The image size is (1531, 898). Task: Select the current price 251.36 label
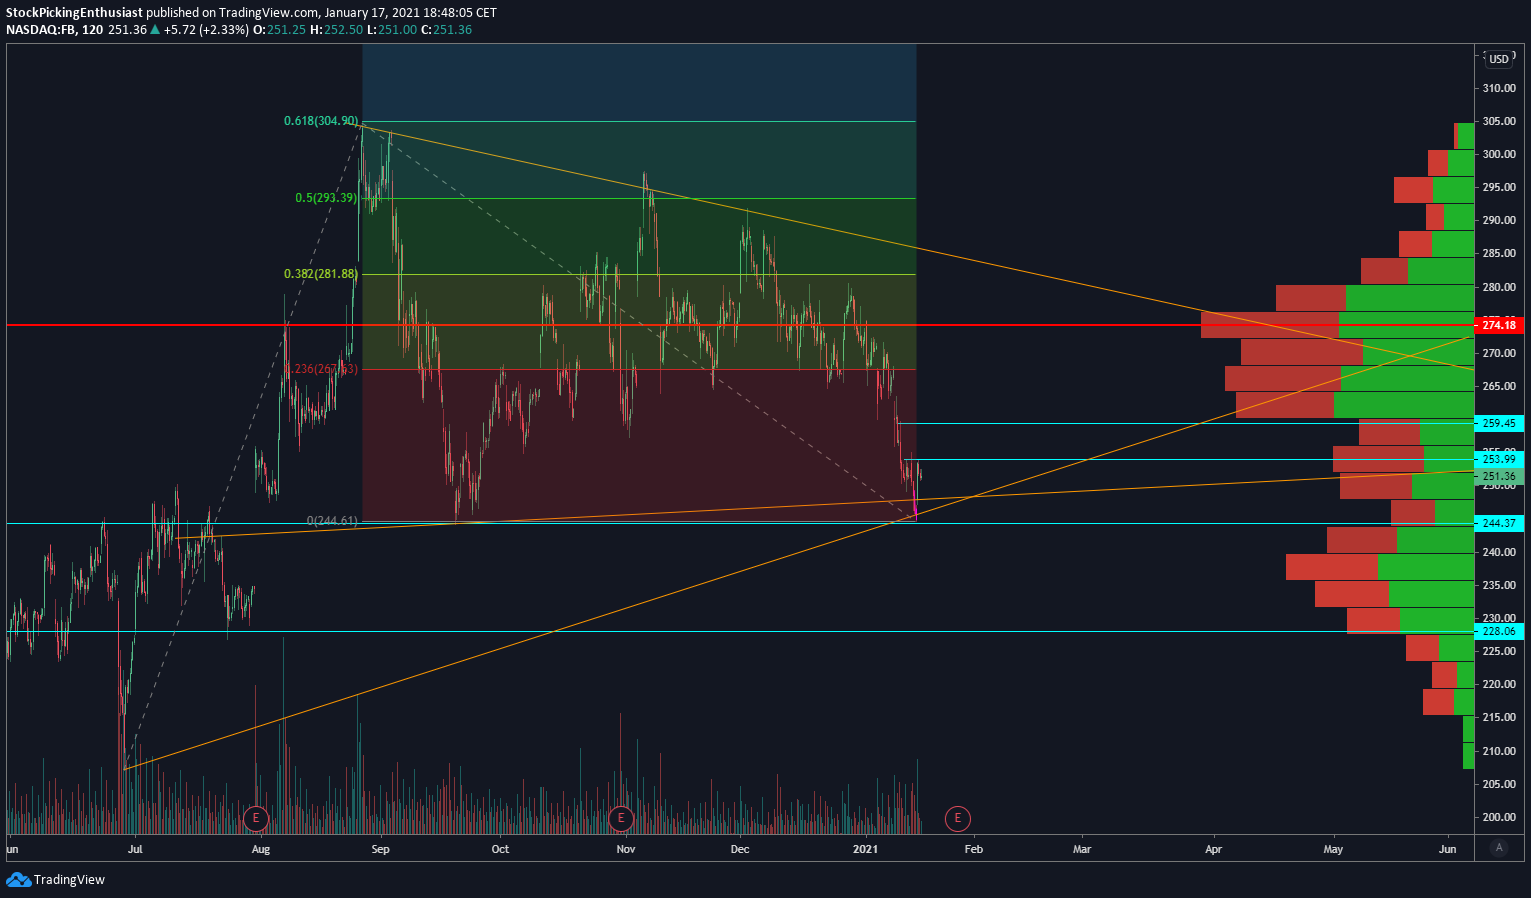[1499, 477]
